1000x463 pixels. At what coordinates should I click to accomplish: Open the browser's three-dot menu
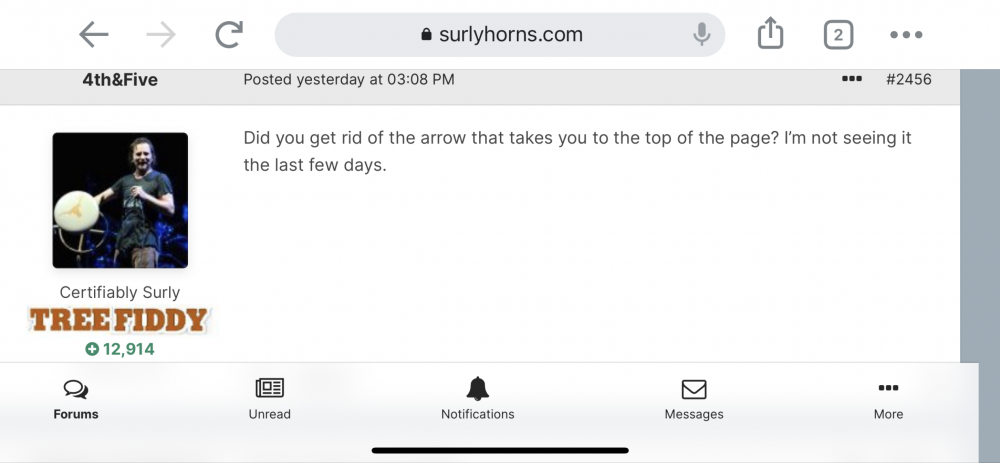point(906,35)
